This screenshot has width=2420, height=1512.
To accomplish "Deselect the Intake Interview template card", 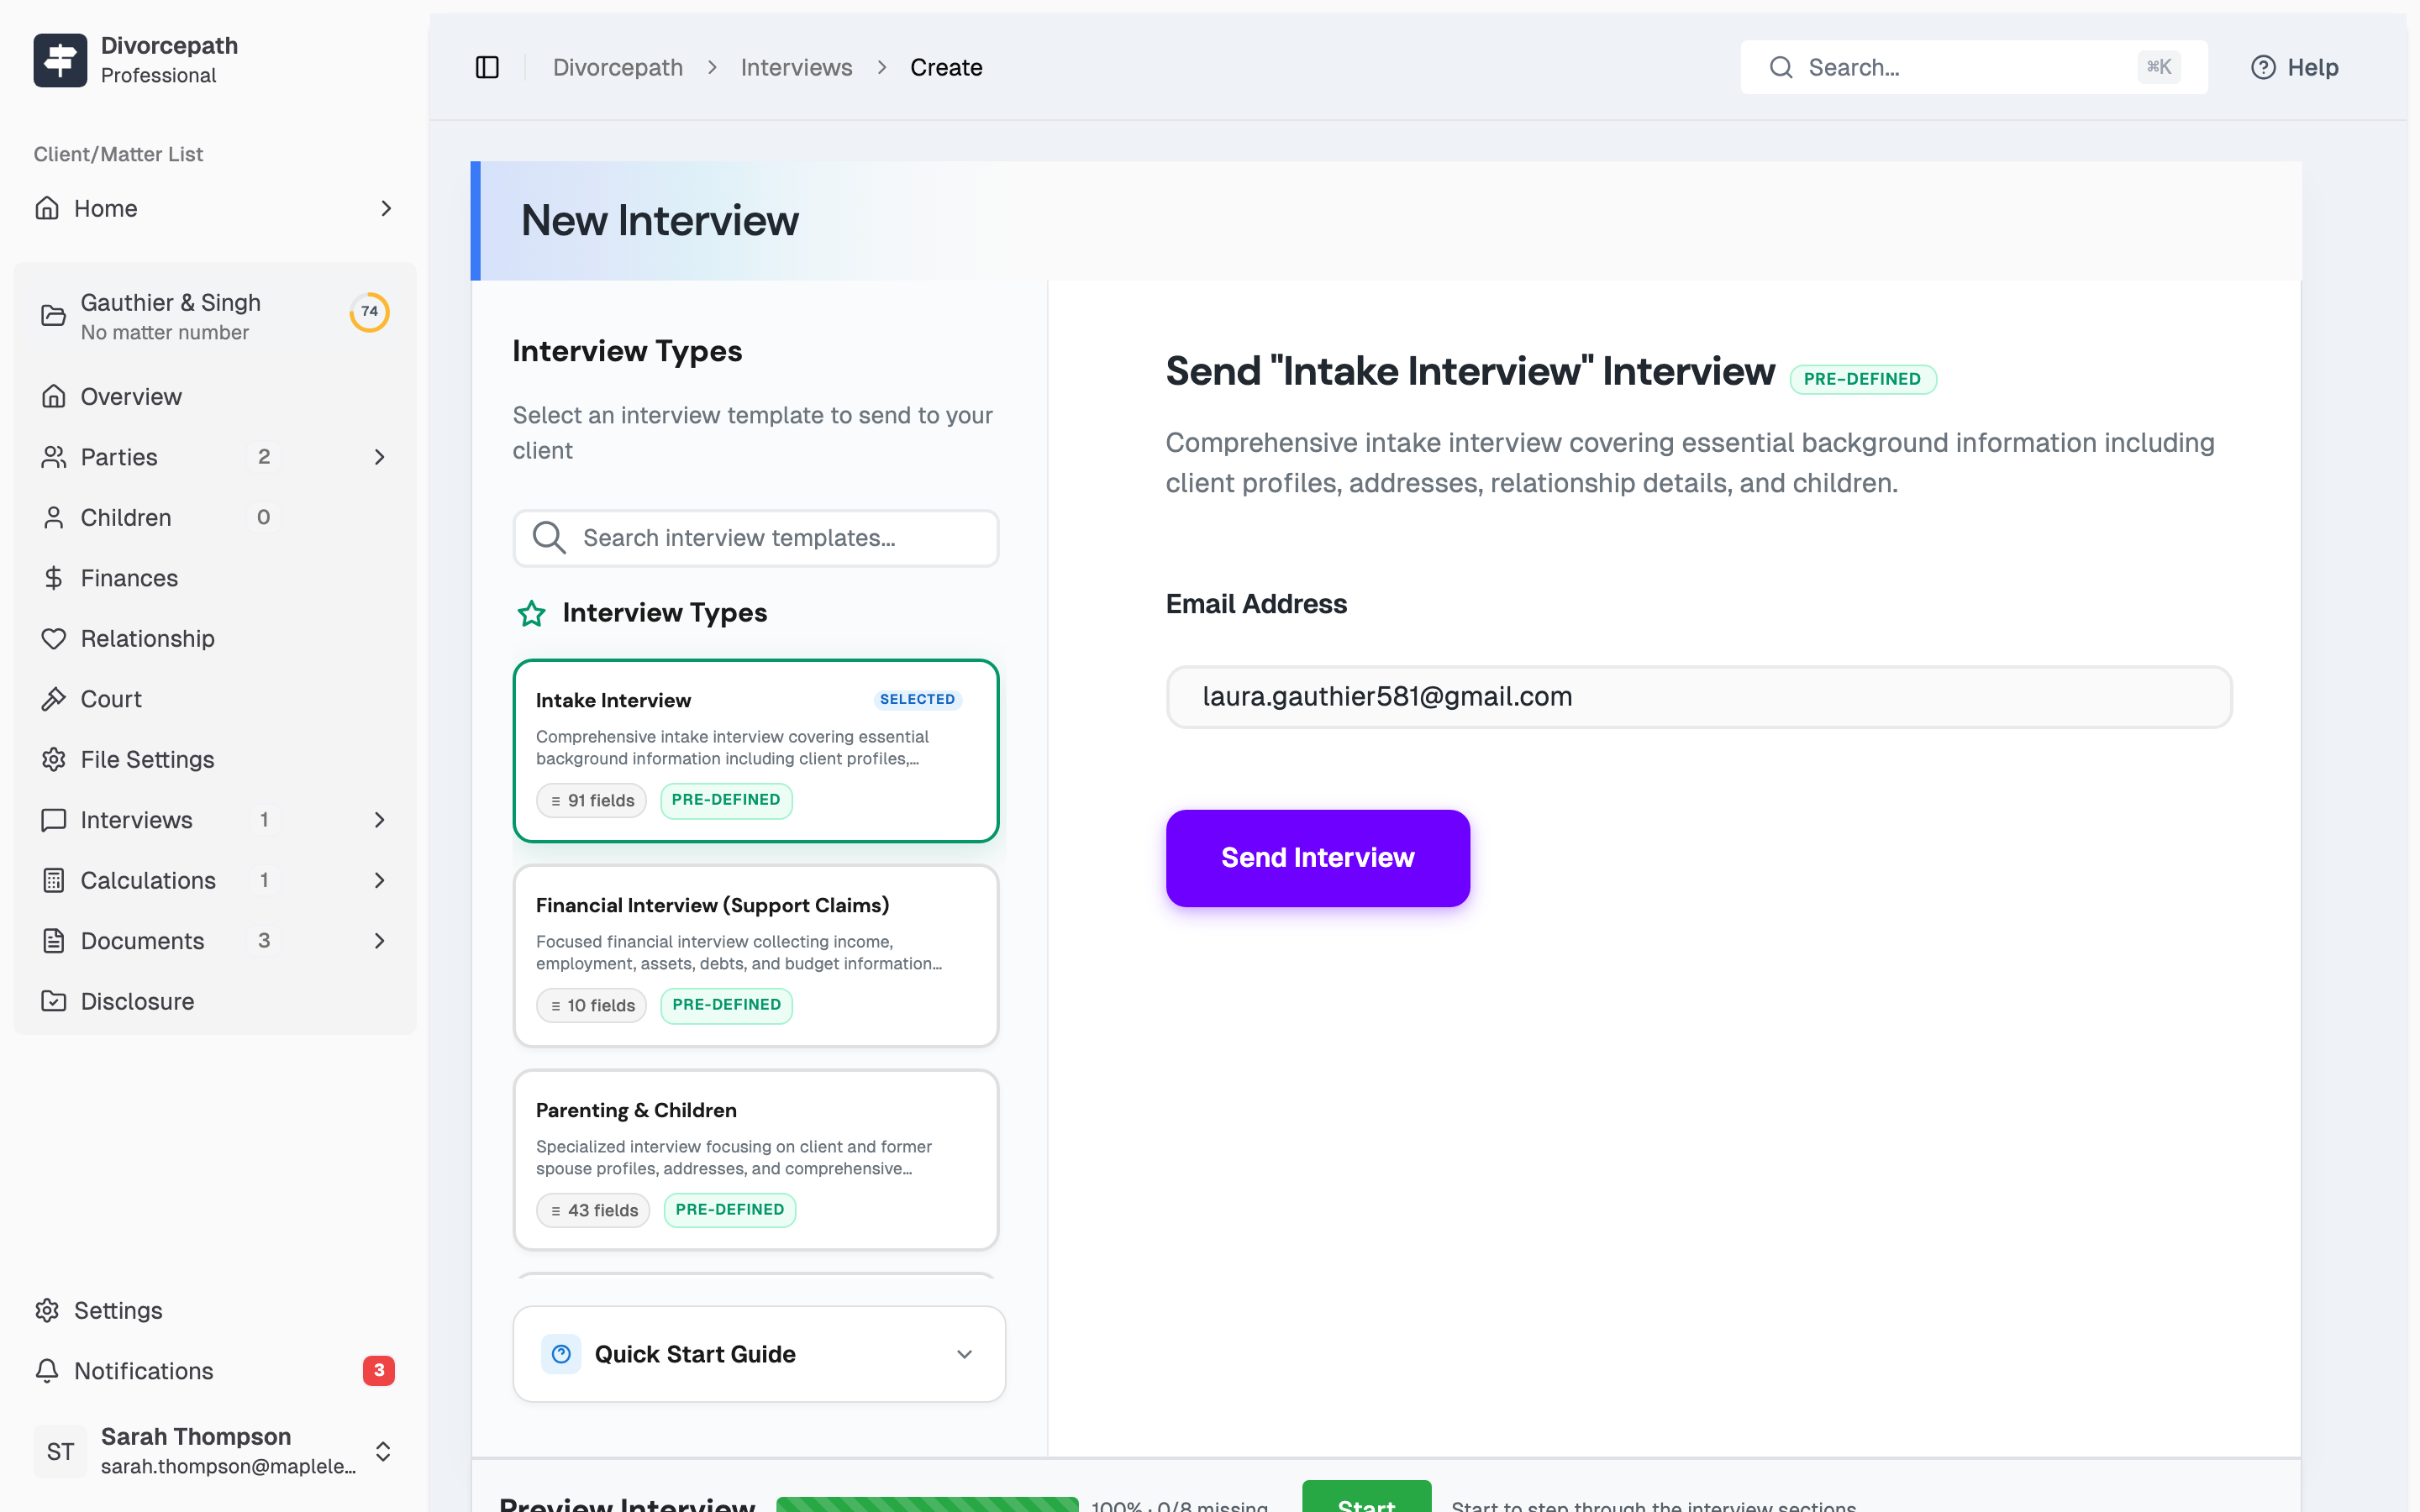I will tap(755, 750).
